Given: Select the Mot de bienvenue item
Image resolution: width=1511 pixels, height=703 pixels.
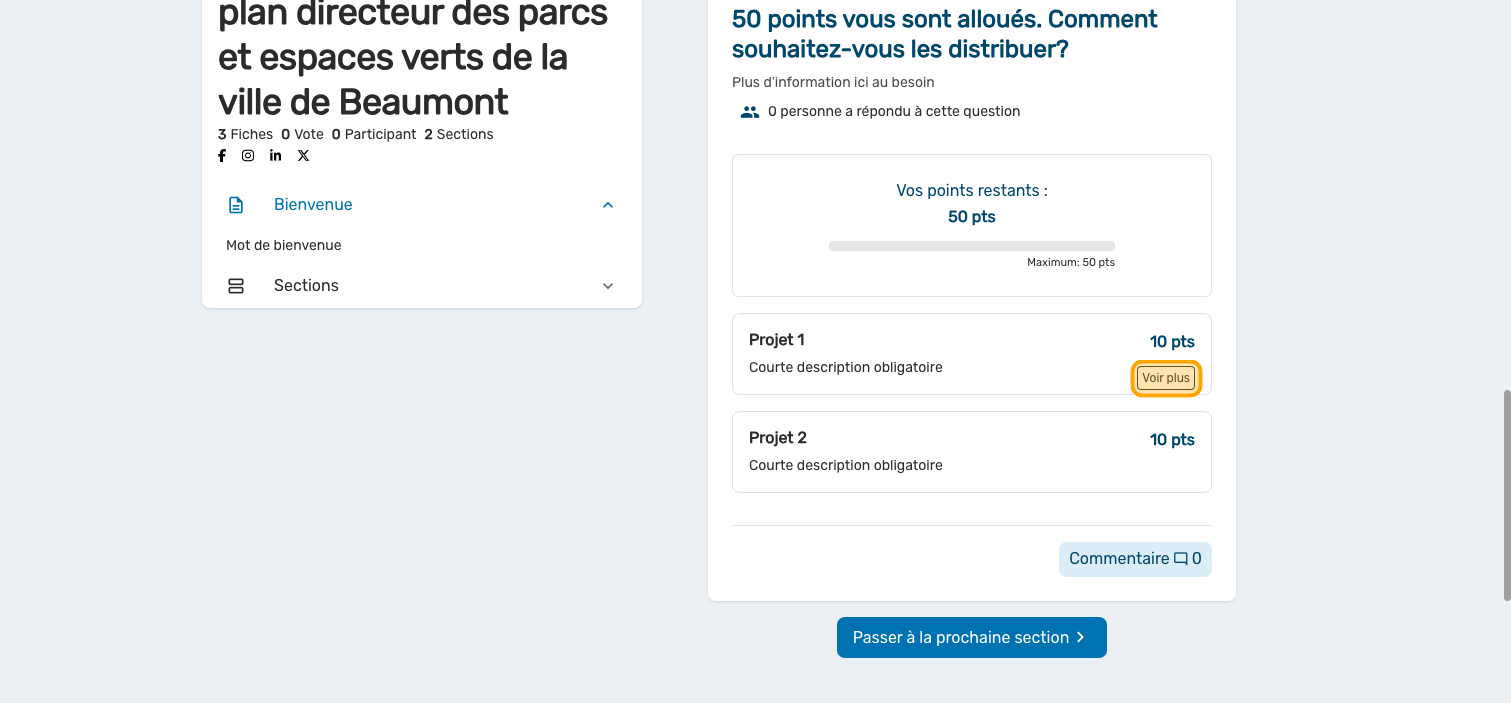Looking at the screenshot, I should [x=284, y=245].
